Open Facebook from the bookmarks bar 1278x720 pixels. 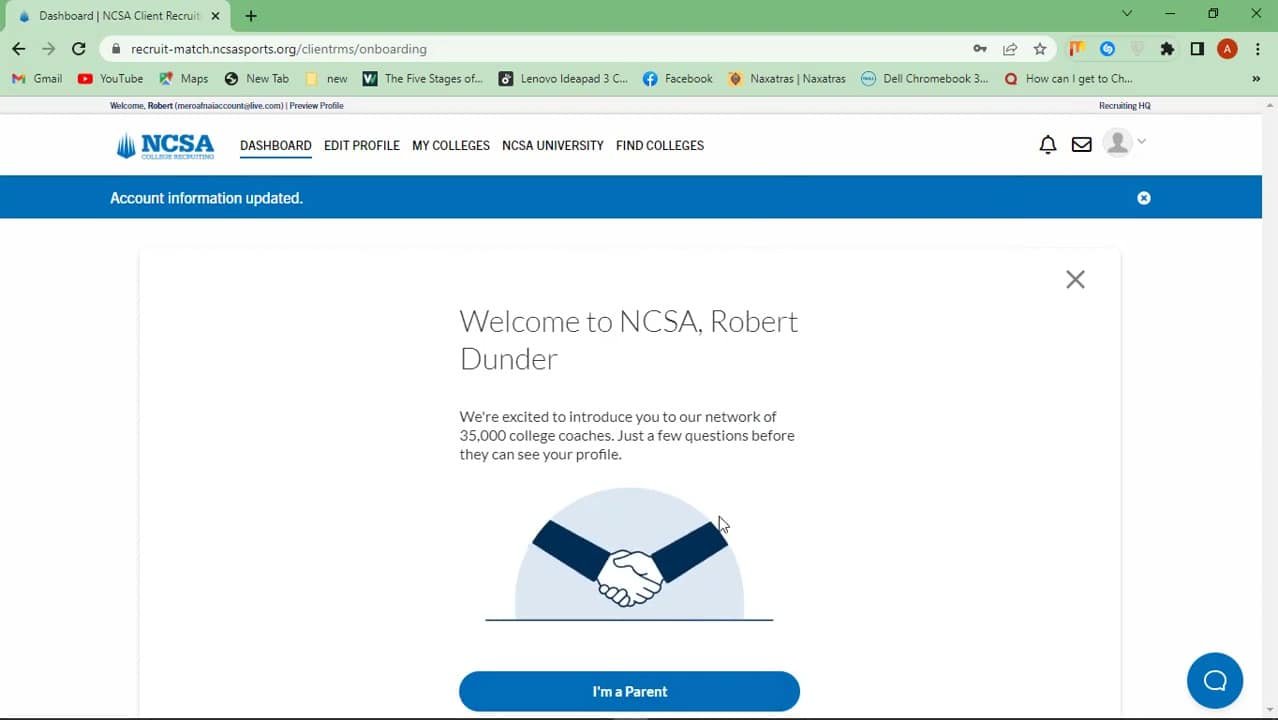[677, 78]
